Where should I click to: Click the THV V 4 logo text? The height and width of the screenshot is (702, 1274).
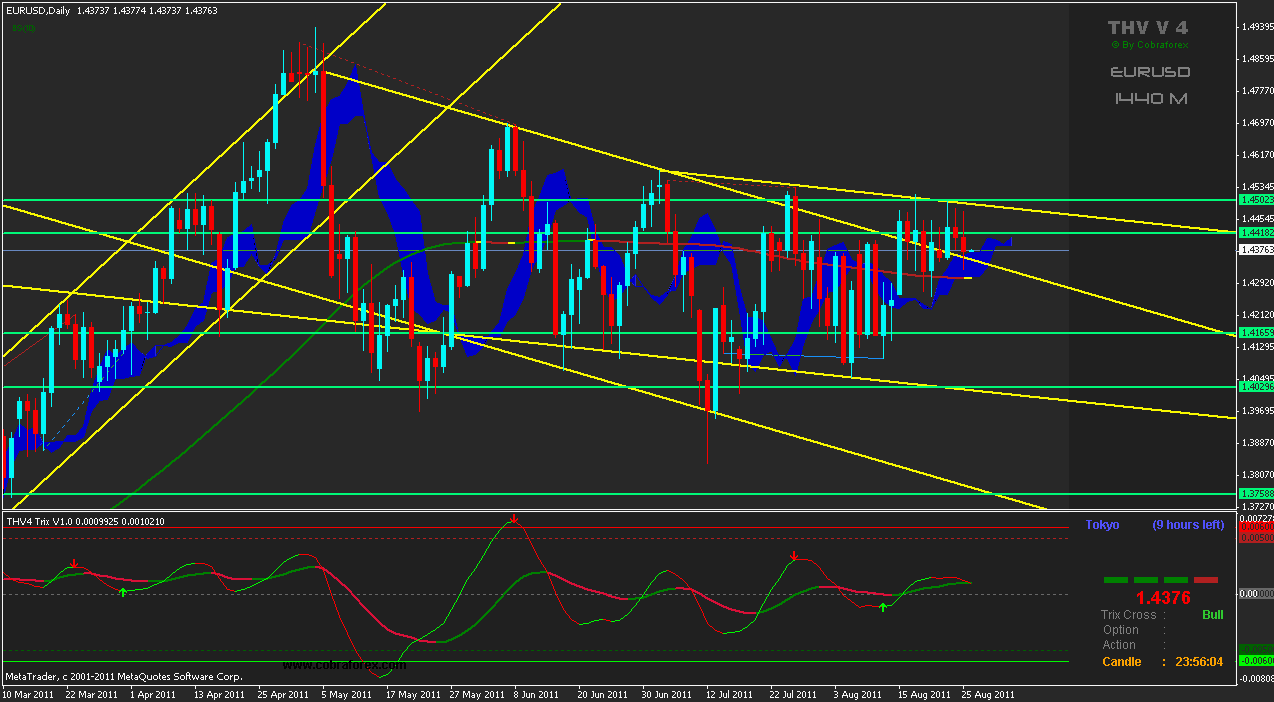tap(1148, 28)
